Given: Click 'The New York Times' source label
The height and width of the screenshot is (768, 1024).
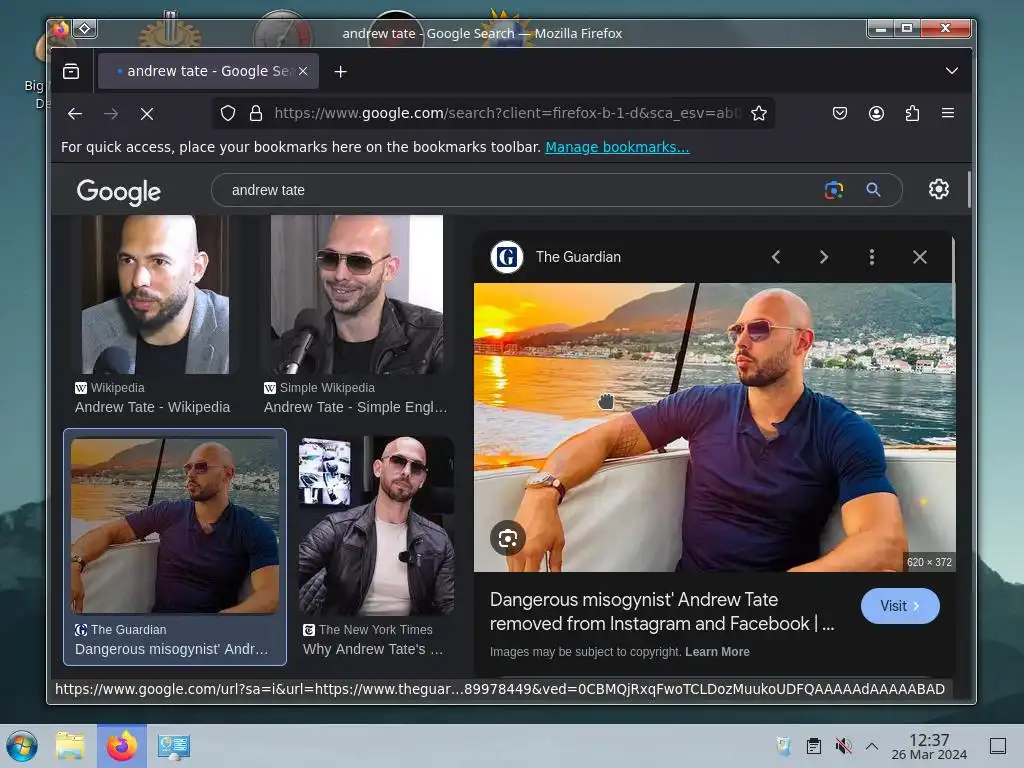Looking at the screenshot, I should pos(376,630).
